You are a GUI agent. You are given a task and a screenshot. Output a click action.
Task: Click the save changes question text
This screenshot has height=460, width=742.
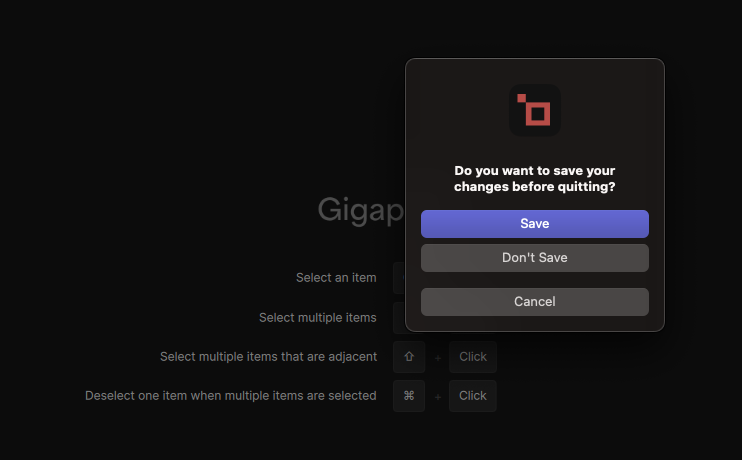[535, 179]
